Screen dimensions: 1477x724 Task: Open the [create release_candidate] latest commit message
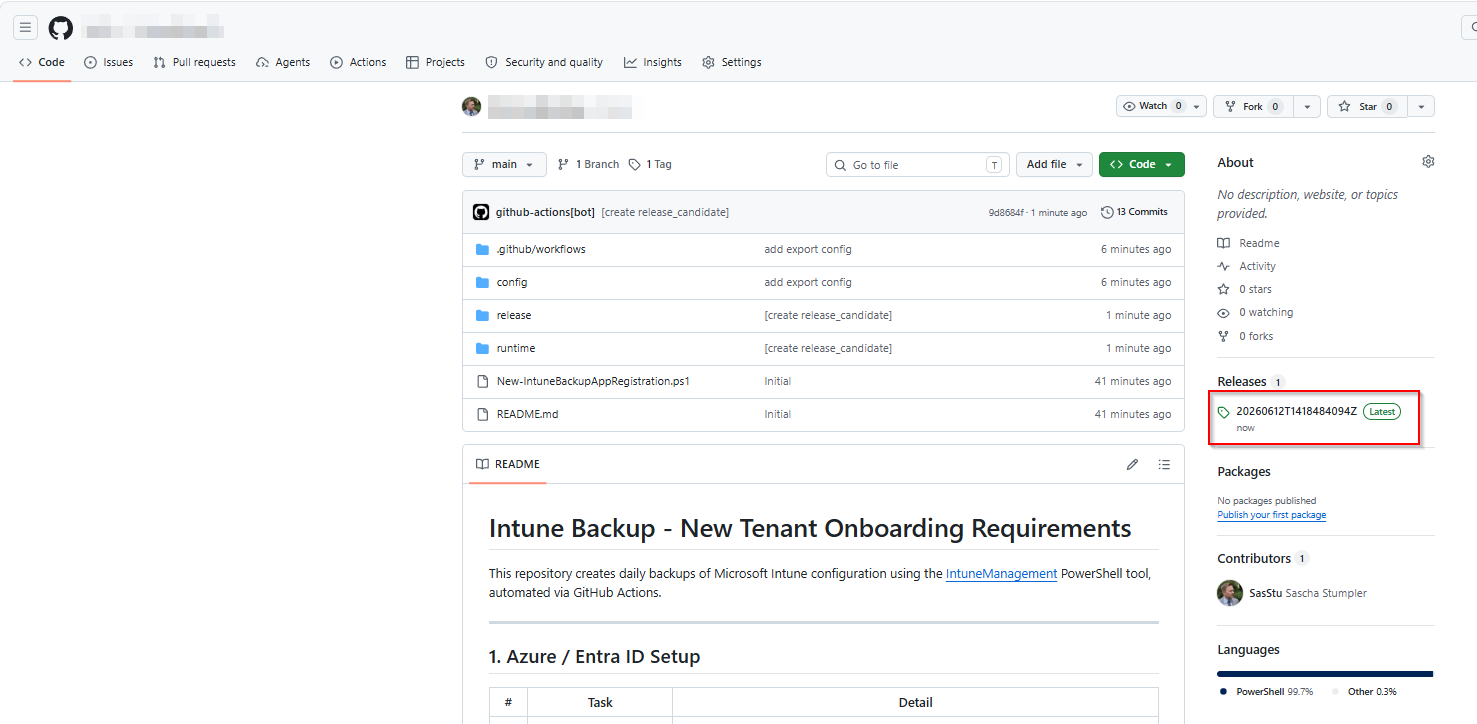665,212
